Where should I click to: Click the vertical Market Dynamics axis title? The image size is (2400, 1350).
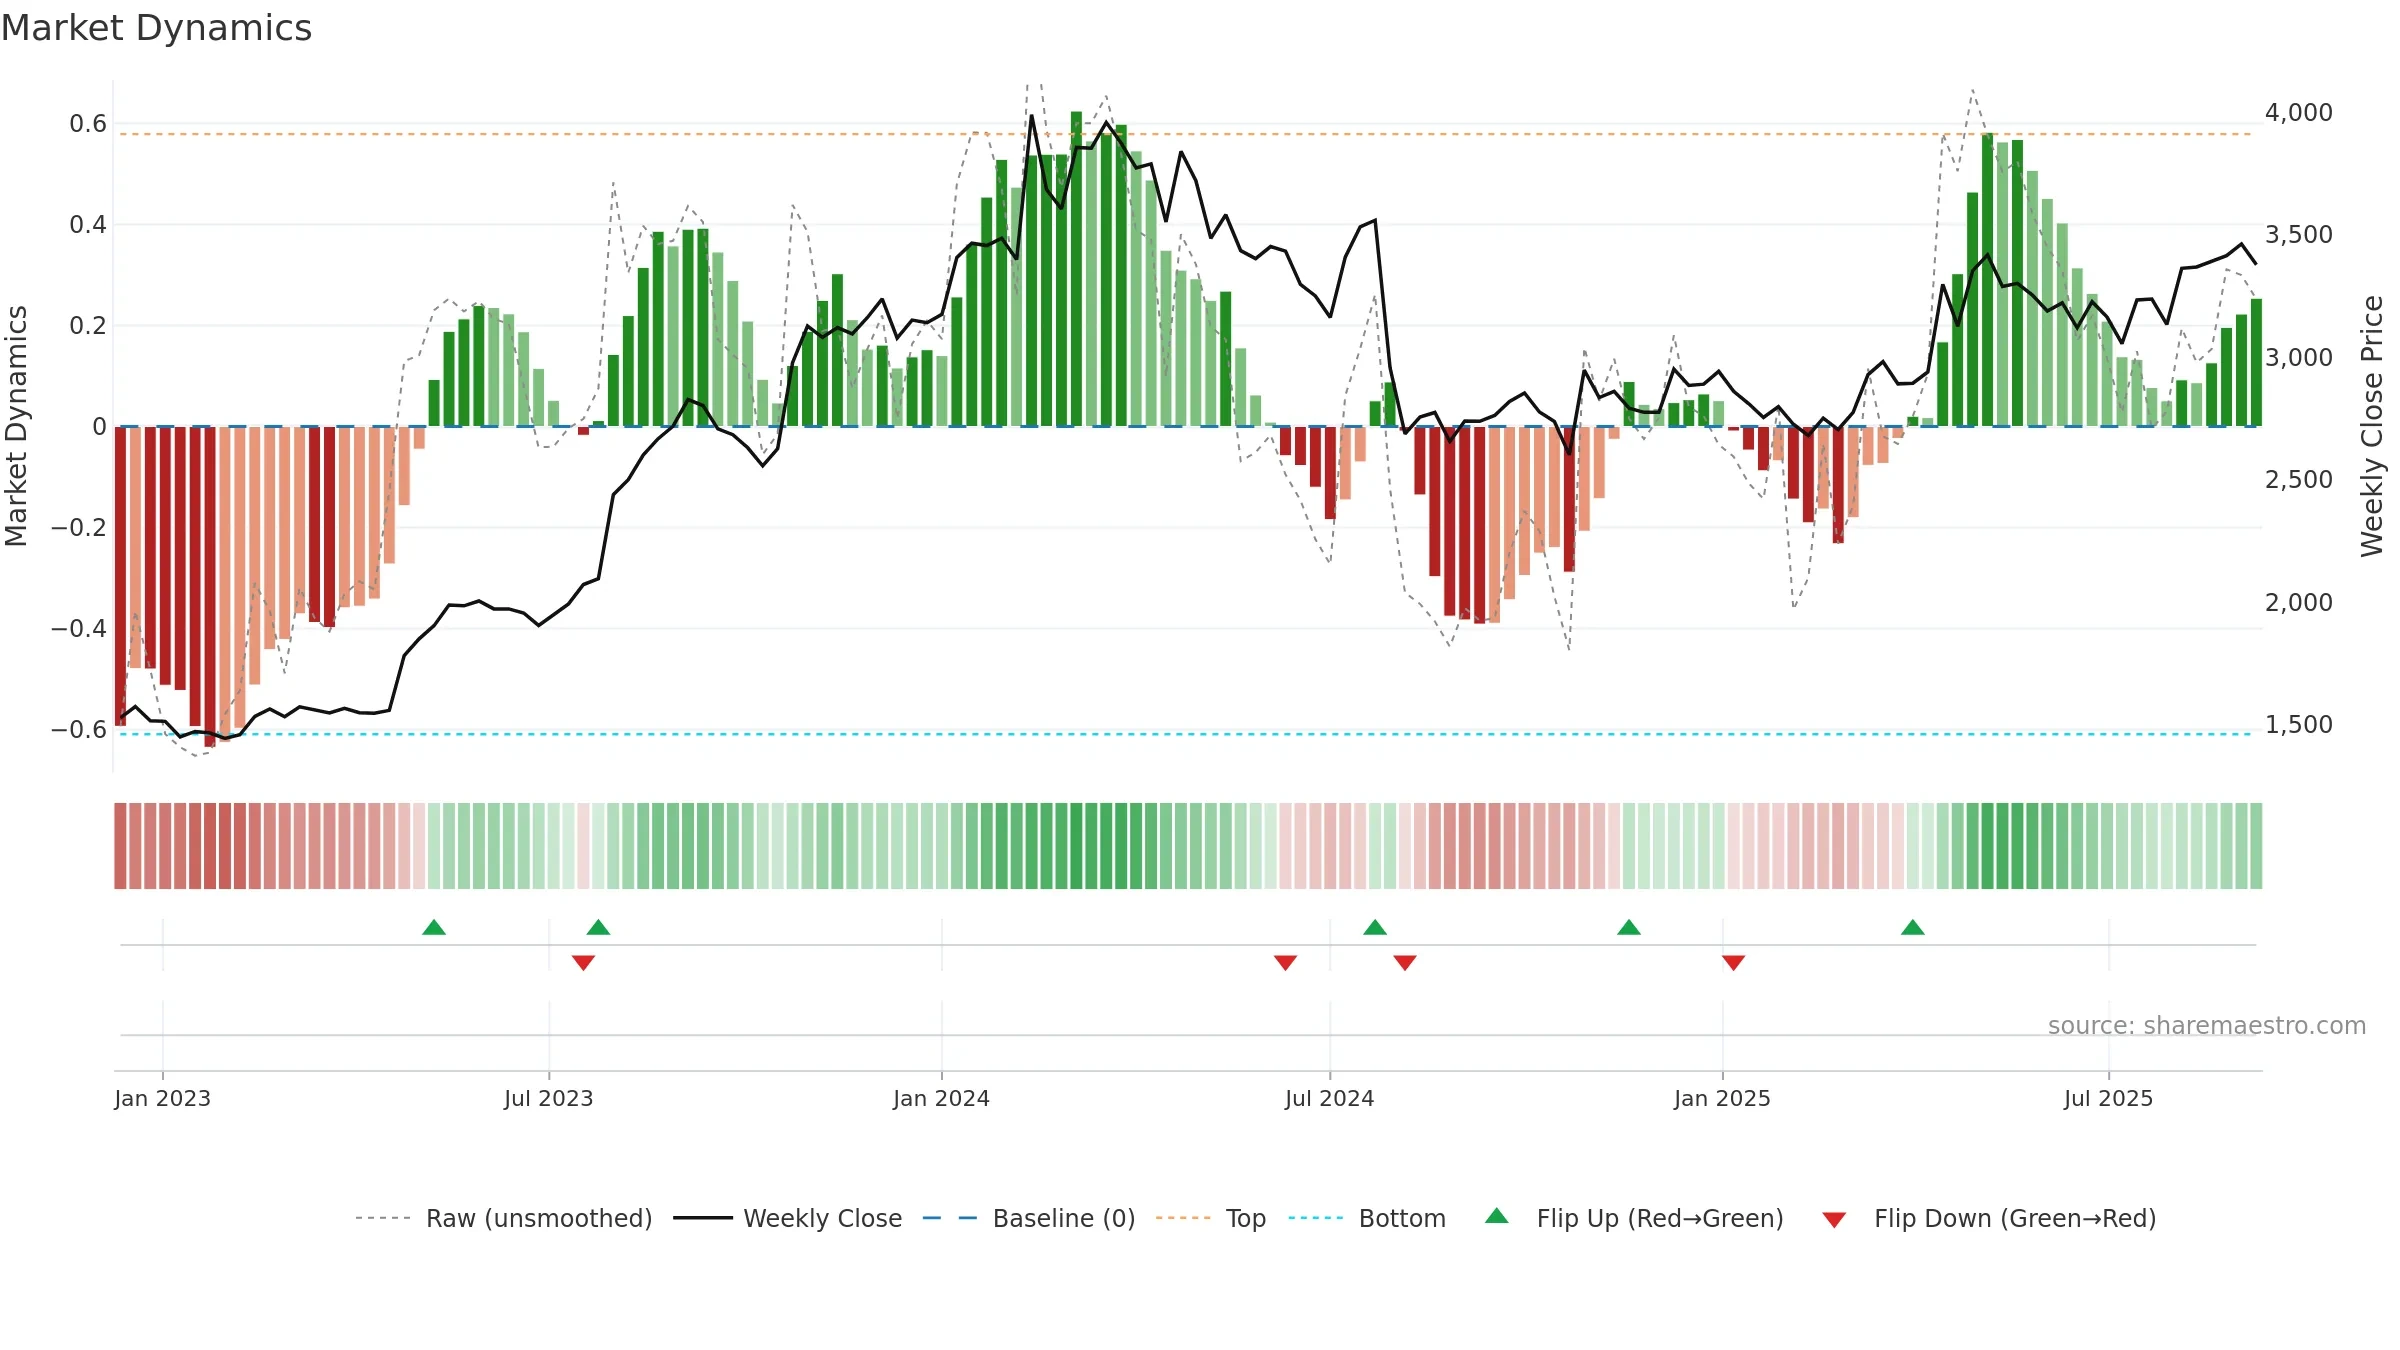[x=16, y=426]
